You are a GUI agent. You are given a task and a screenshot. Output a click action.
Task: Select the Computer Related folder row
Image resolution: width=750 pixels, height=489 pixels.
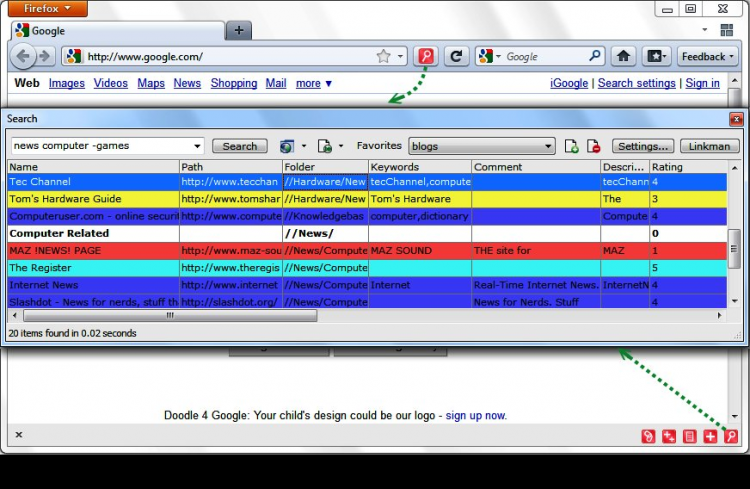(x=367, y=233)
